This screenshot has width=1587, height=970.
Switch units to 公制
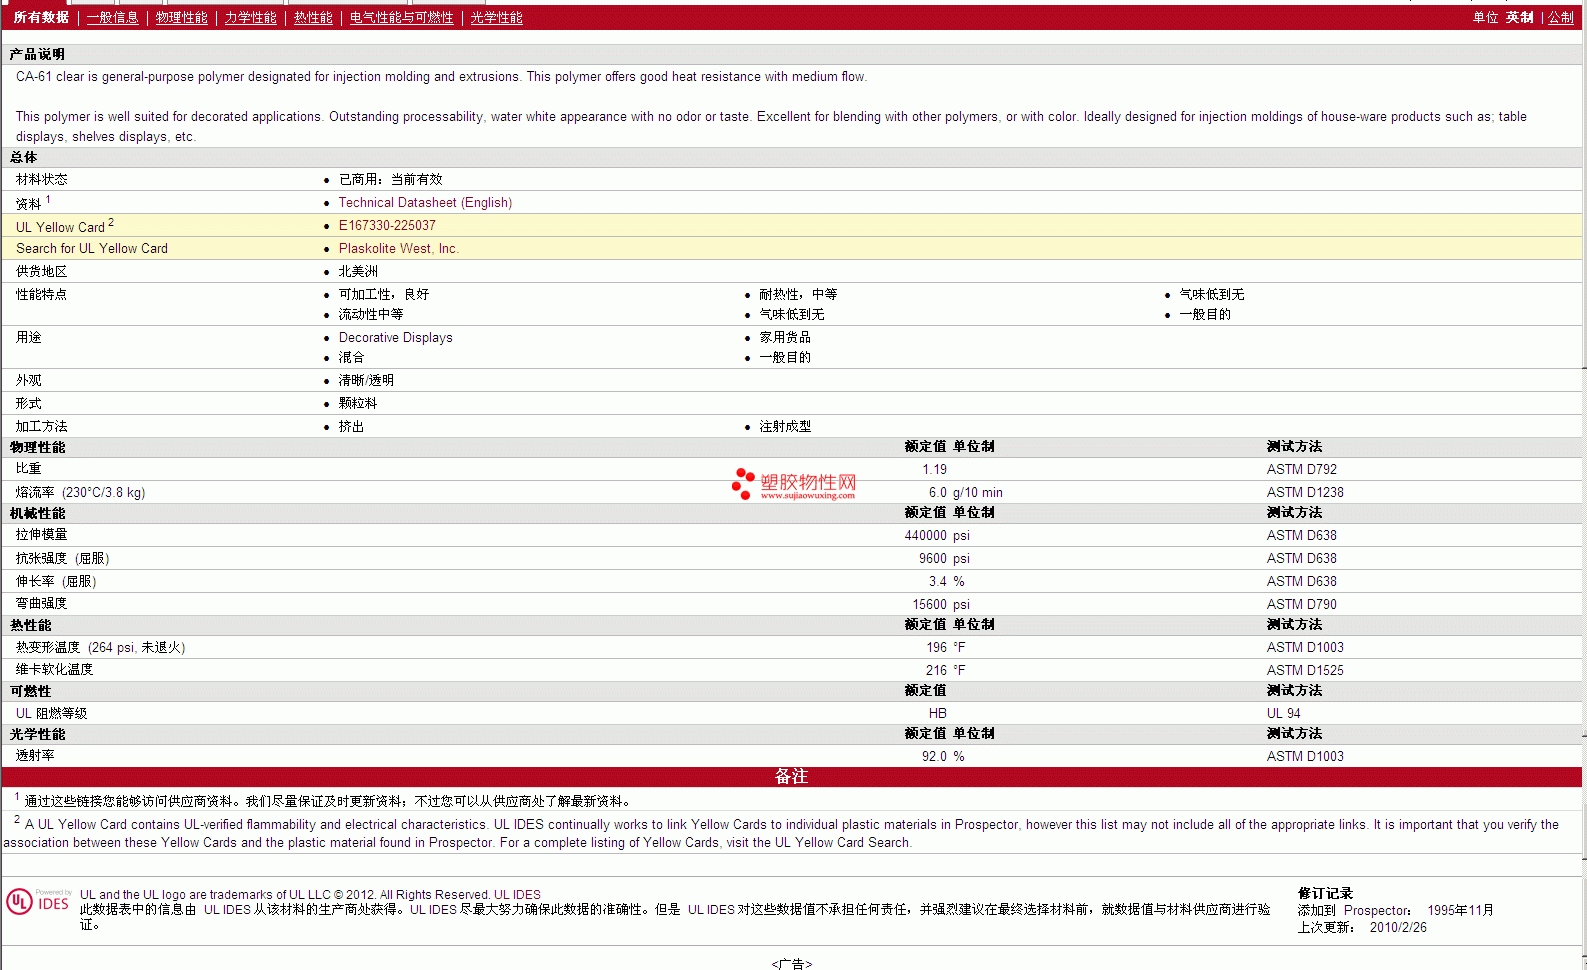[x=1561, y=18]
